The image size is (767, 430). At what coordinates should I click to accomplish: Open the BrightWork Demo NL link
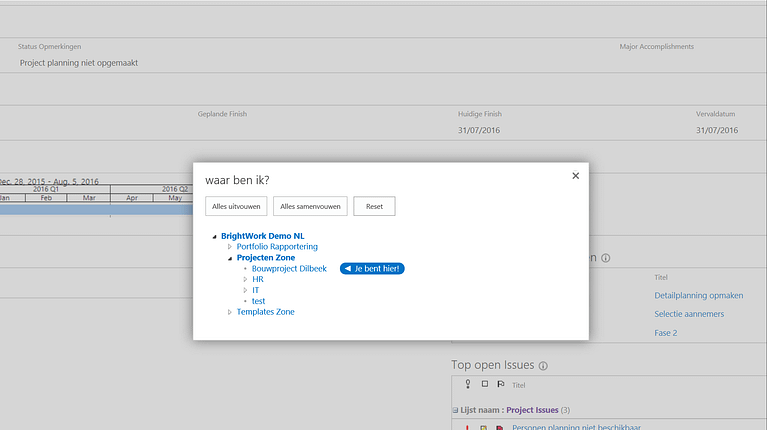tap(263, 236)
